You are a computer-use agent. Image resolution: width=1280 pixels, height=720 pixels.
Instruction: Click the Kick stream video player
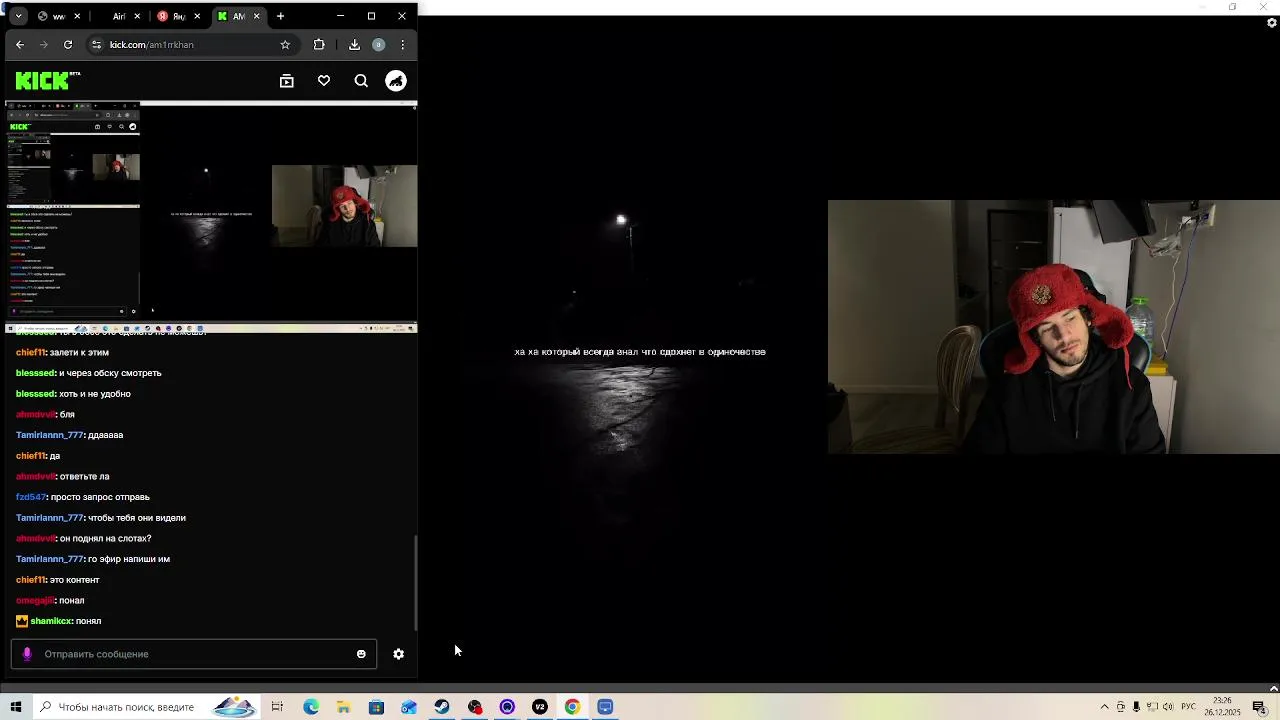tap(209, 216)
